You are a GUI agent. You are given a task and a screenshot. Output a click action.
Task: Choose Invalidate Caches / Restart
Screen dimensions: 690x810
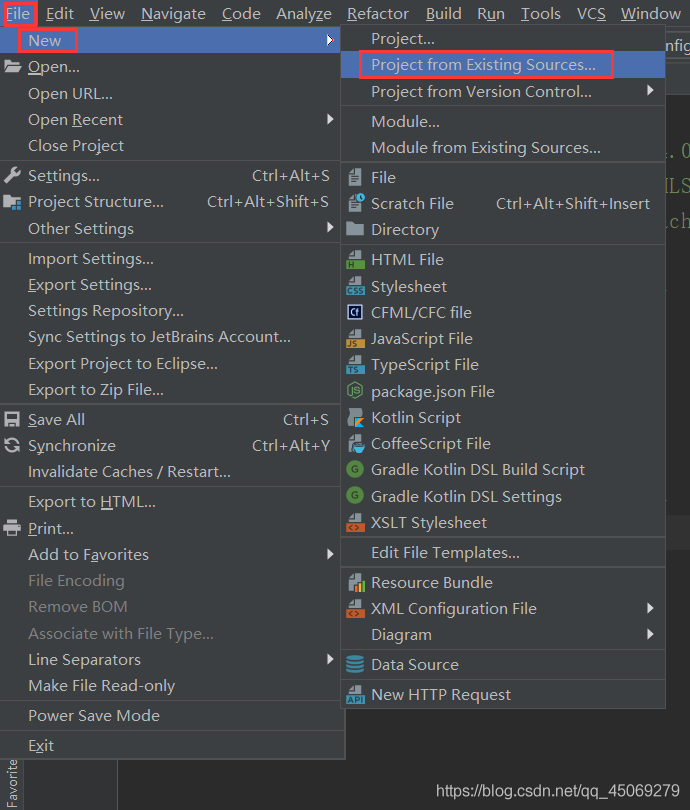click(x=129, y=472)
